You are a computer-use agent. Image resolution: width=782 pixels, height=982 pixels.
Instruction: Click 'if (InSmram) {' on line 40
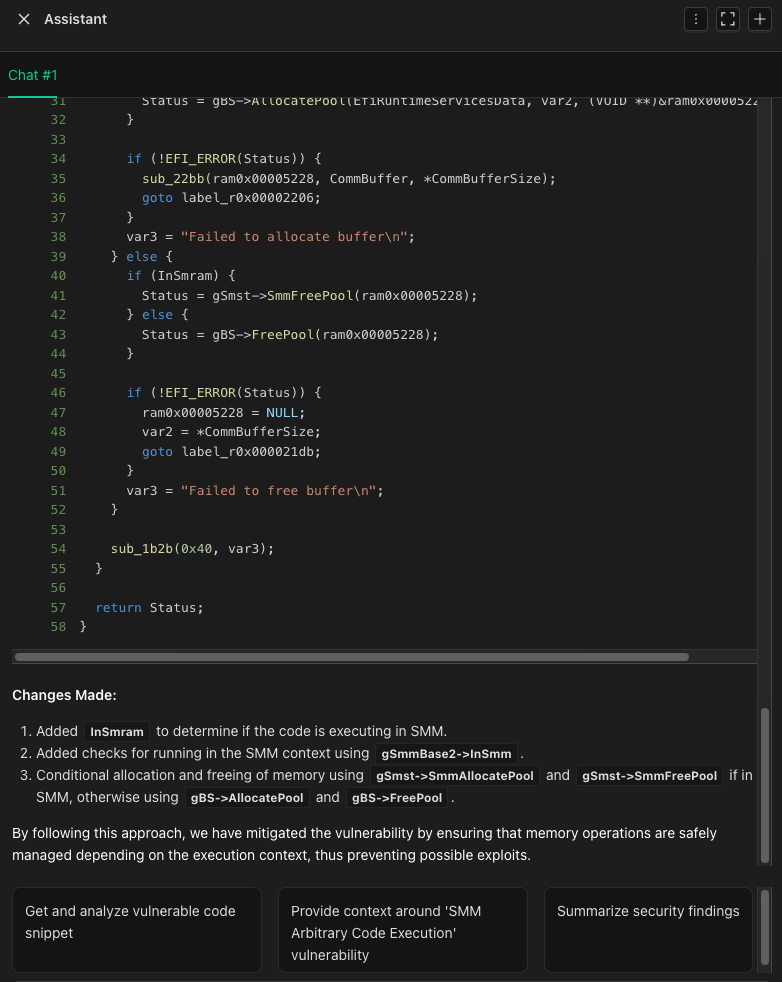click(x=181, y=276)
